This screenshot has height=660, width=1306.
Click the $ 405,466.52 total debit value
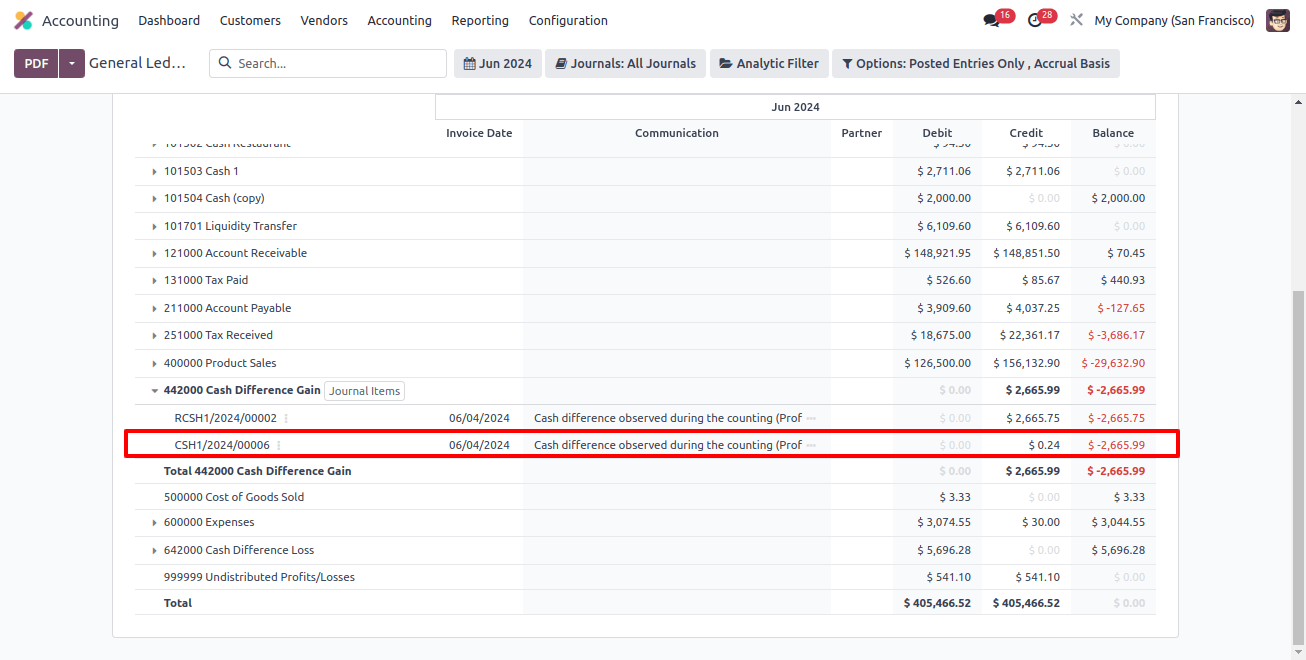[x=937, y=603]
